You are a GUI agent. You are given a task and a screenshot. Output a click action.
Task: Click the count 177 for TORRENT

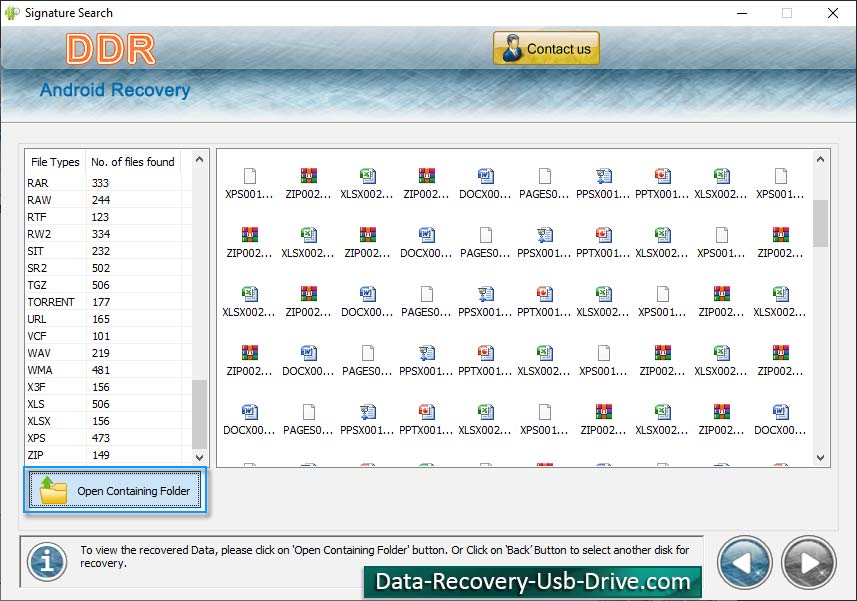tap(101, 302)
